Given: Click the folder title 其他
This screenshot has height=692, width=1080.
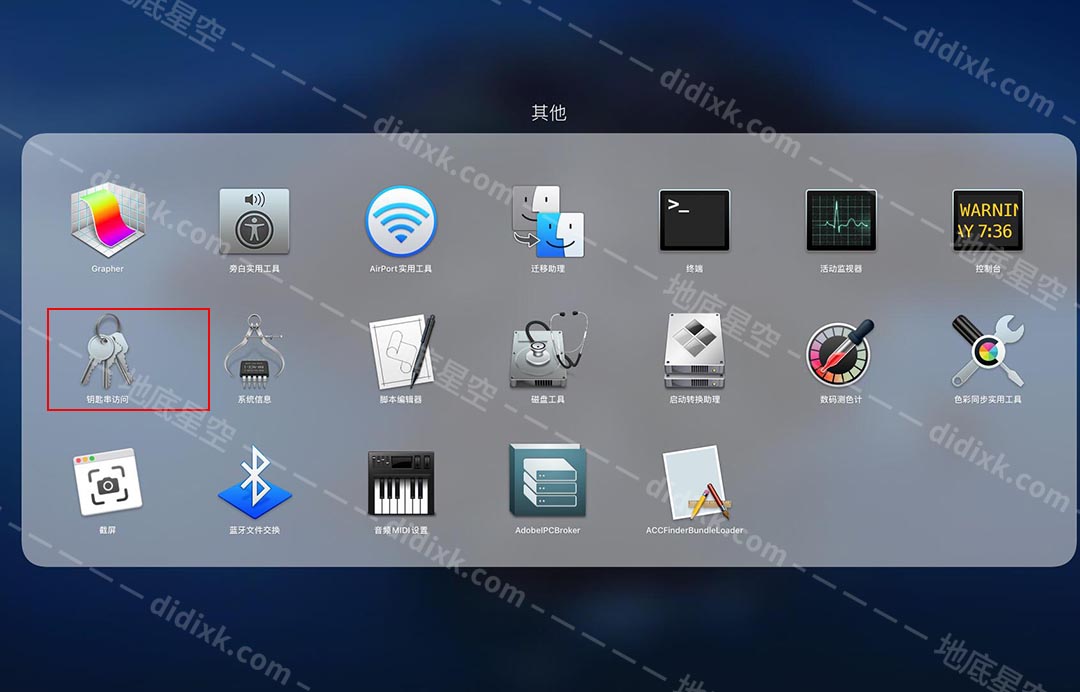Looking at the screenshot, I should 549,112.
